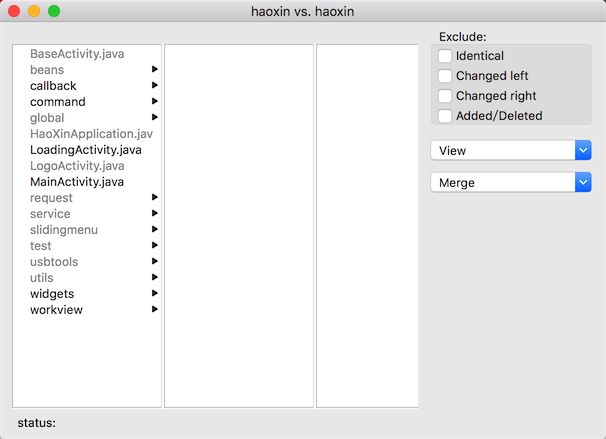606x439 pixels.
Task: Select the widgets folder row
Action: click(x=87, y=294)
